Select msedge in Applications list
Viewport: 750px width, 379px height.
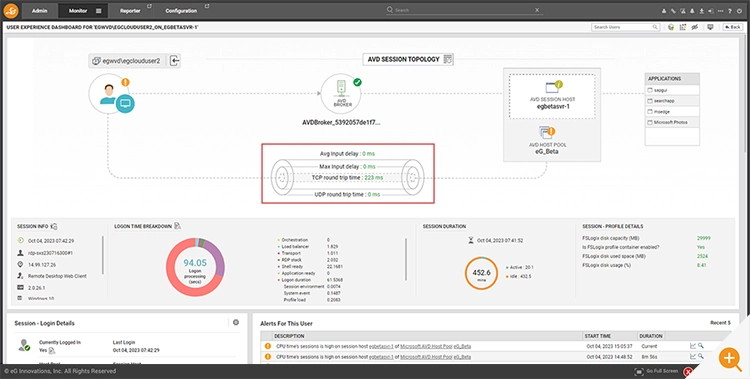click(x=672, y=111)
